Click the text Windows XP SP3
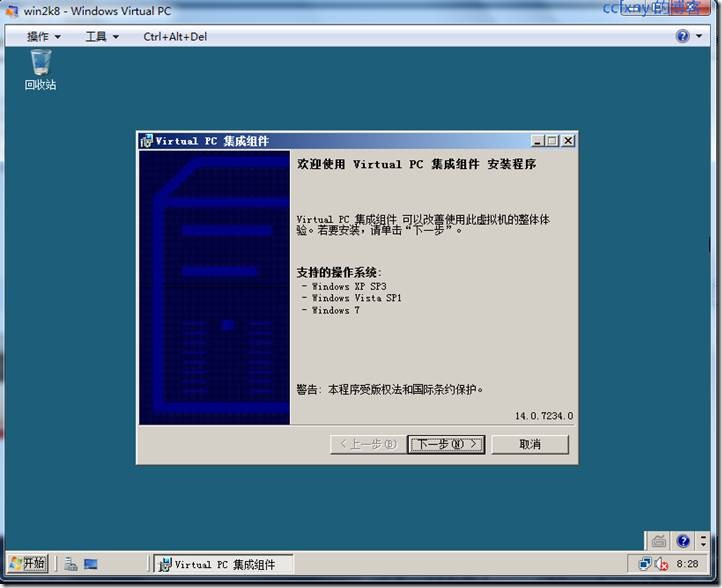Screen dimensions: 722x588 (349, 286)
